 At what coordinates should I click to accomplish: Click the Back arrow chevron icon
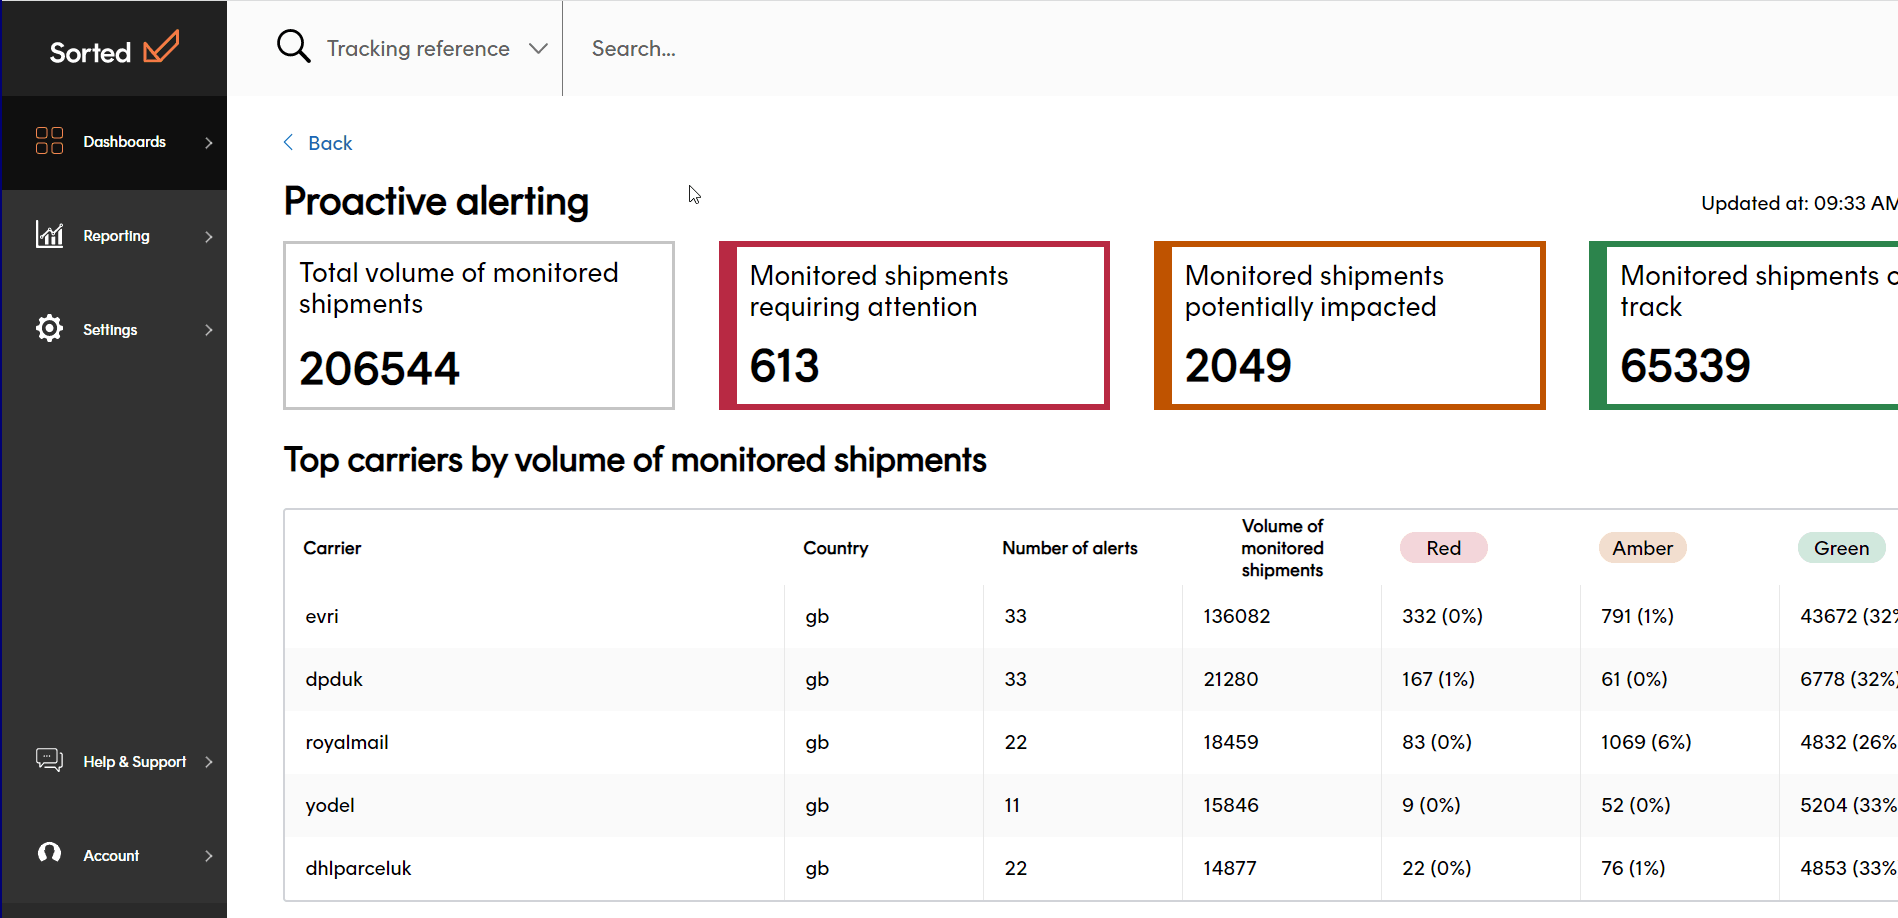(x=289, y=143)
